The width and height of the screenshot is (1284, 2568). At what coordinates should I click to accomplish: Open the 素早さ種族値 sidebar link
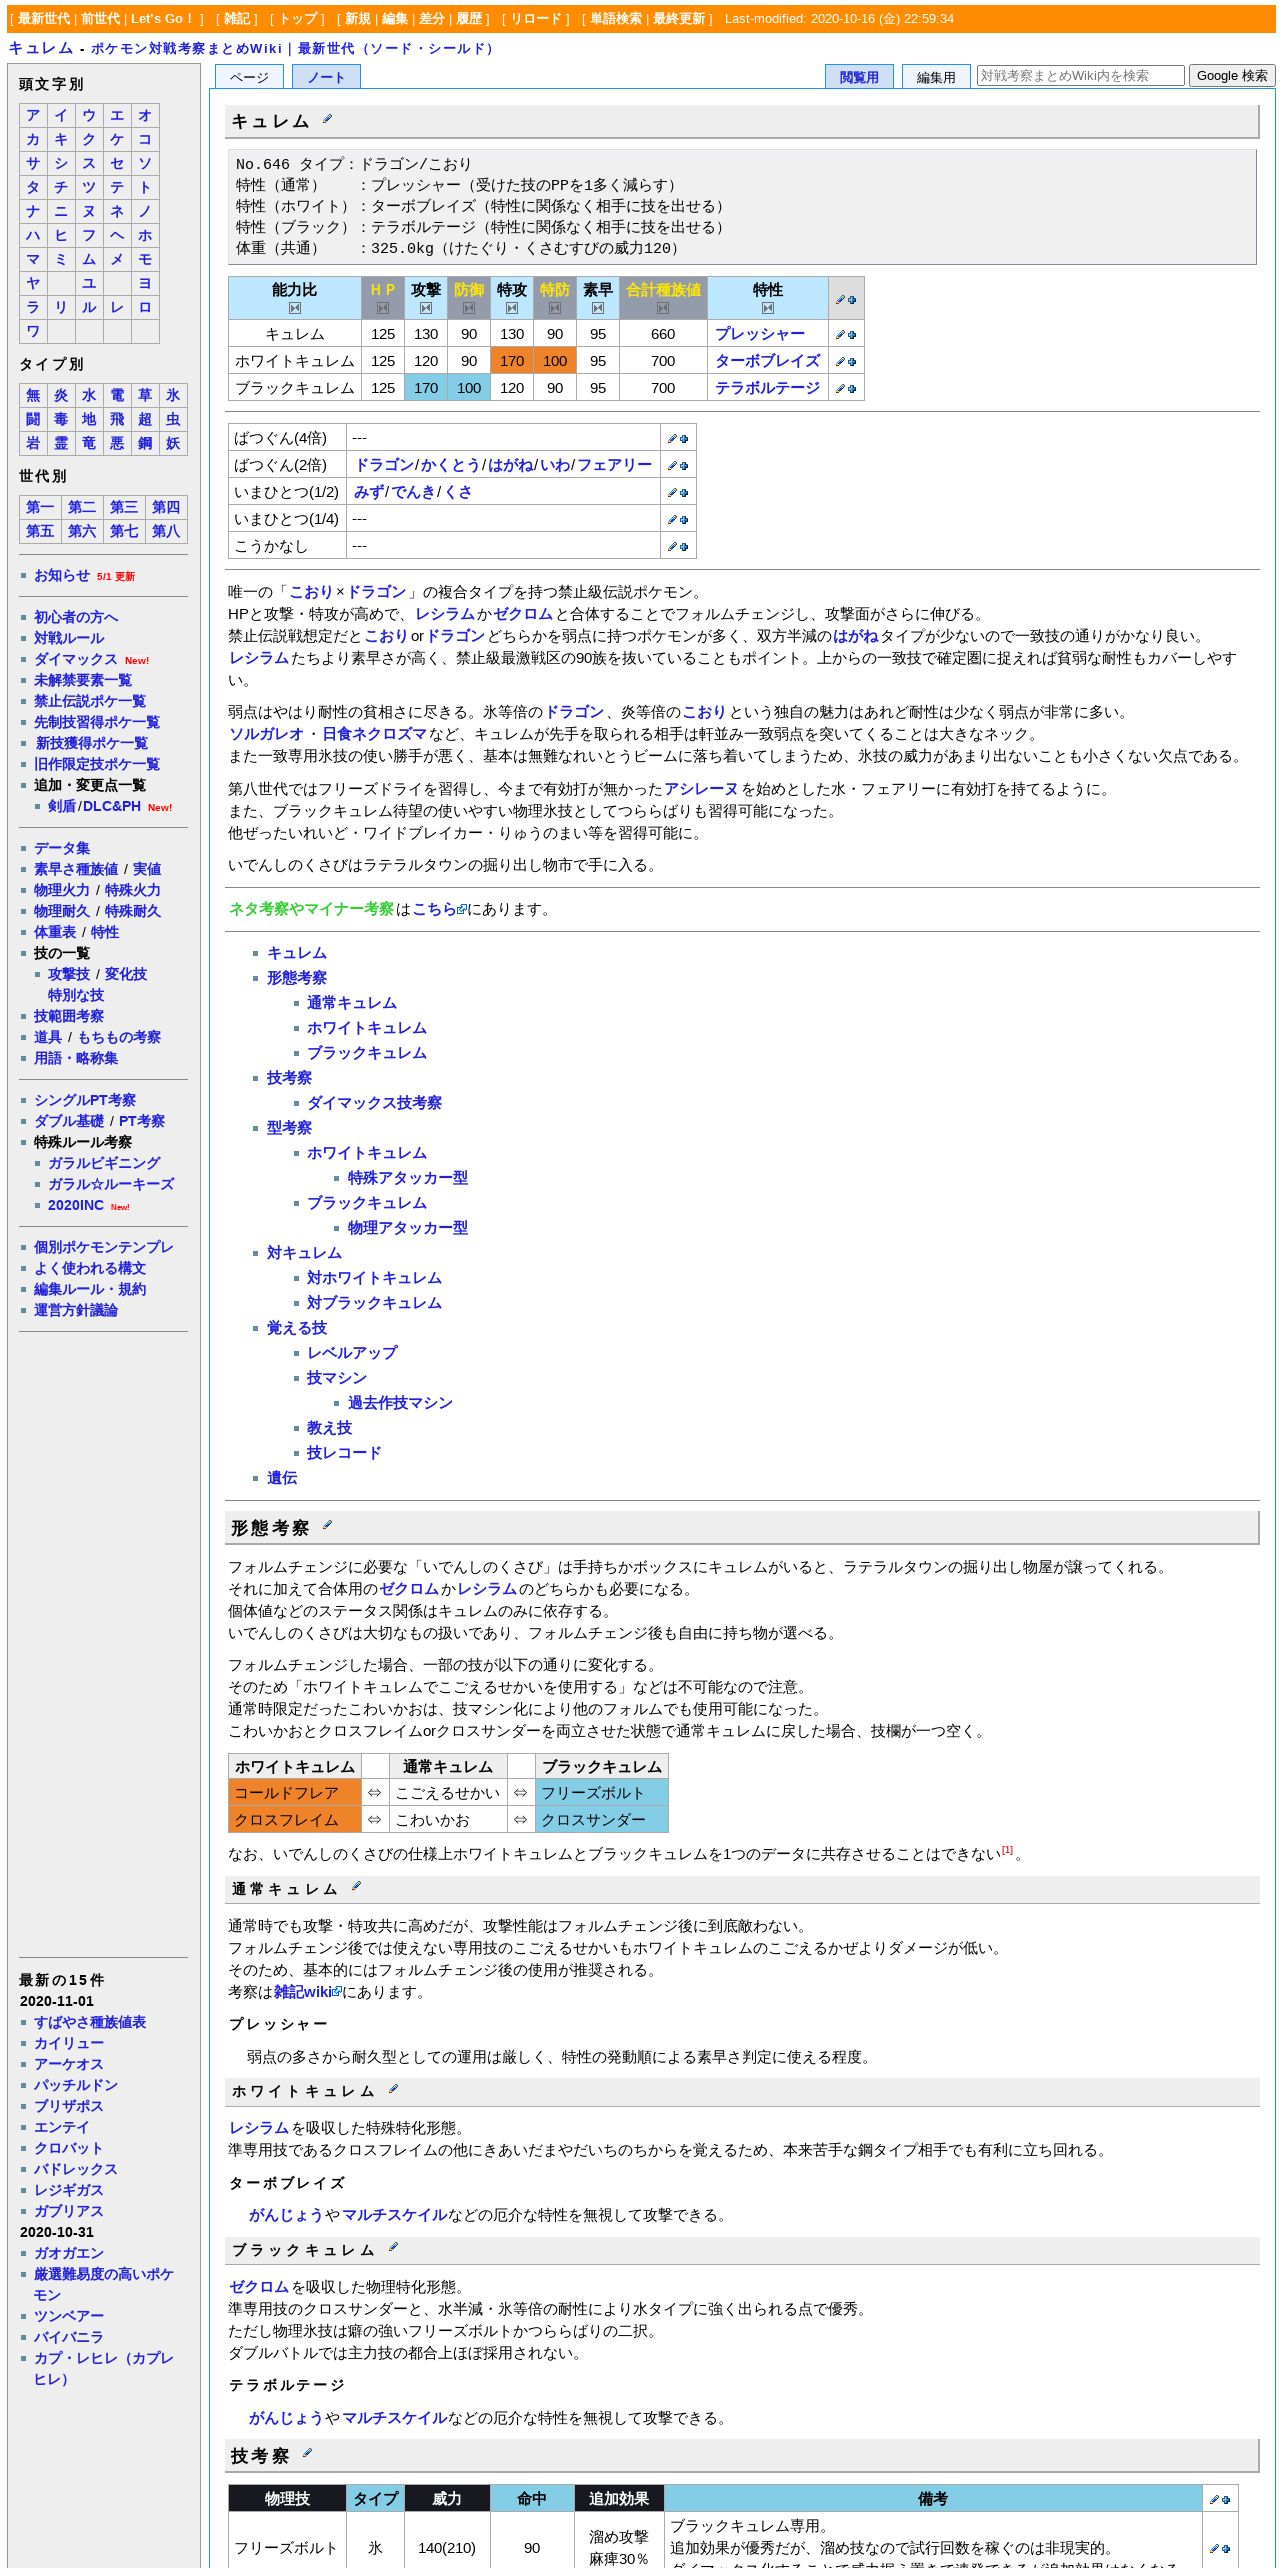coord(76,870)
